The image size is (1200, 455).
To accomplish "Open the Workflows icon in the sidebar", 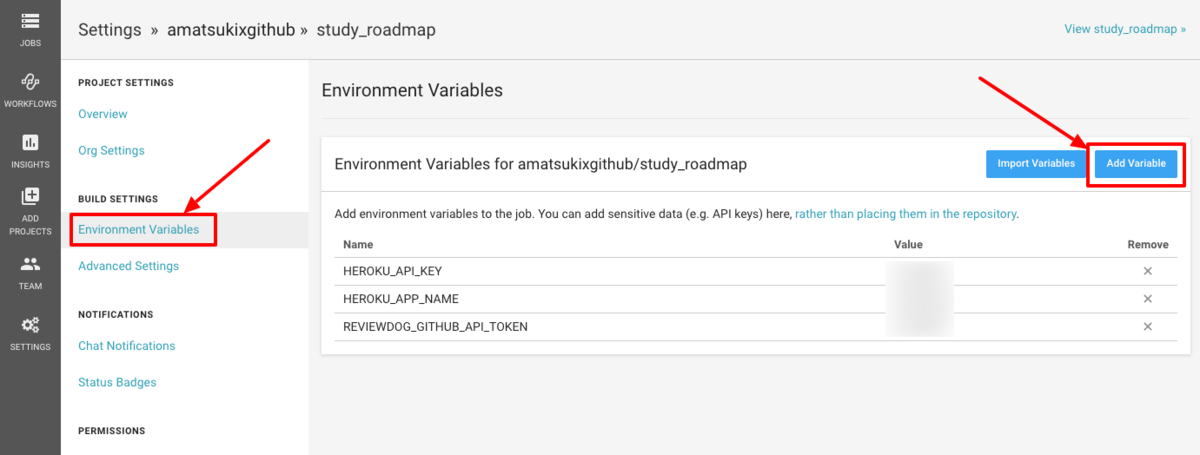I will click(30, 82).
